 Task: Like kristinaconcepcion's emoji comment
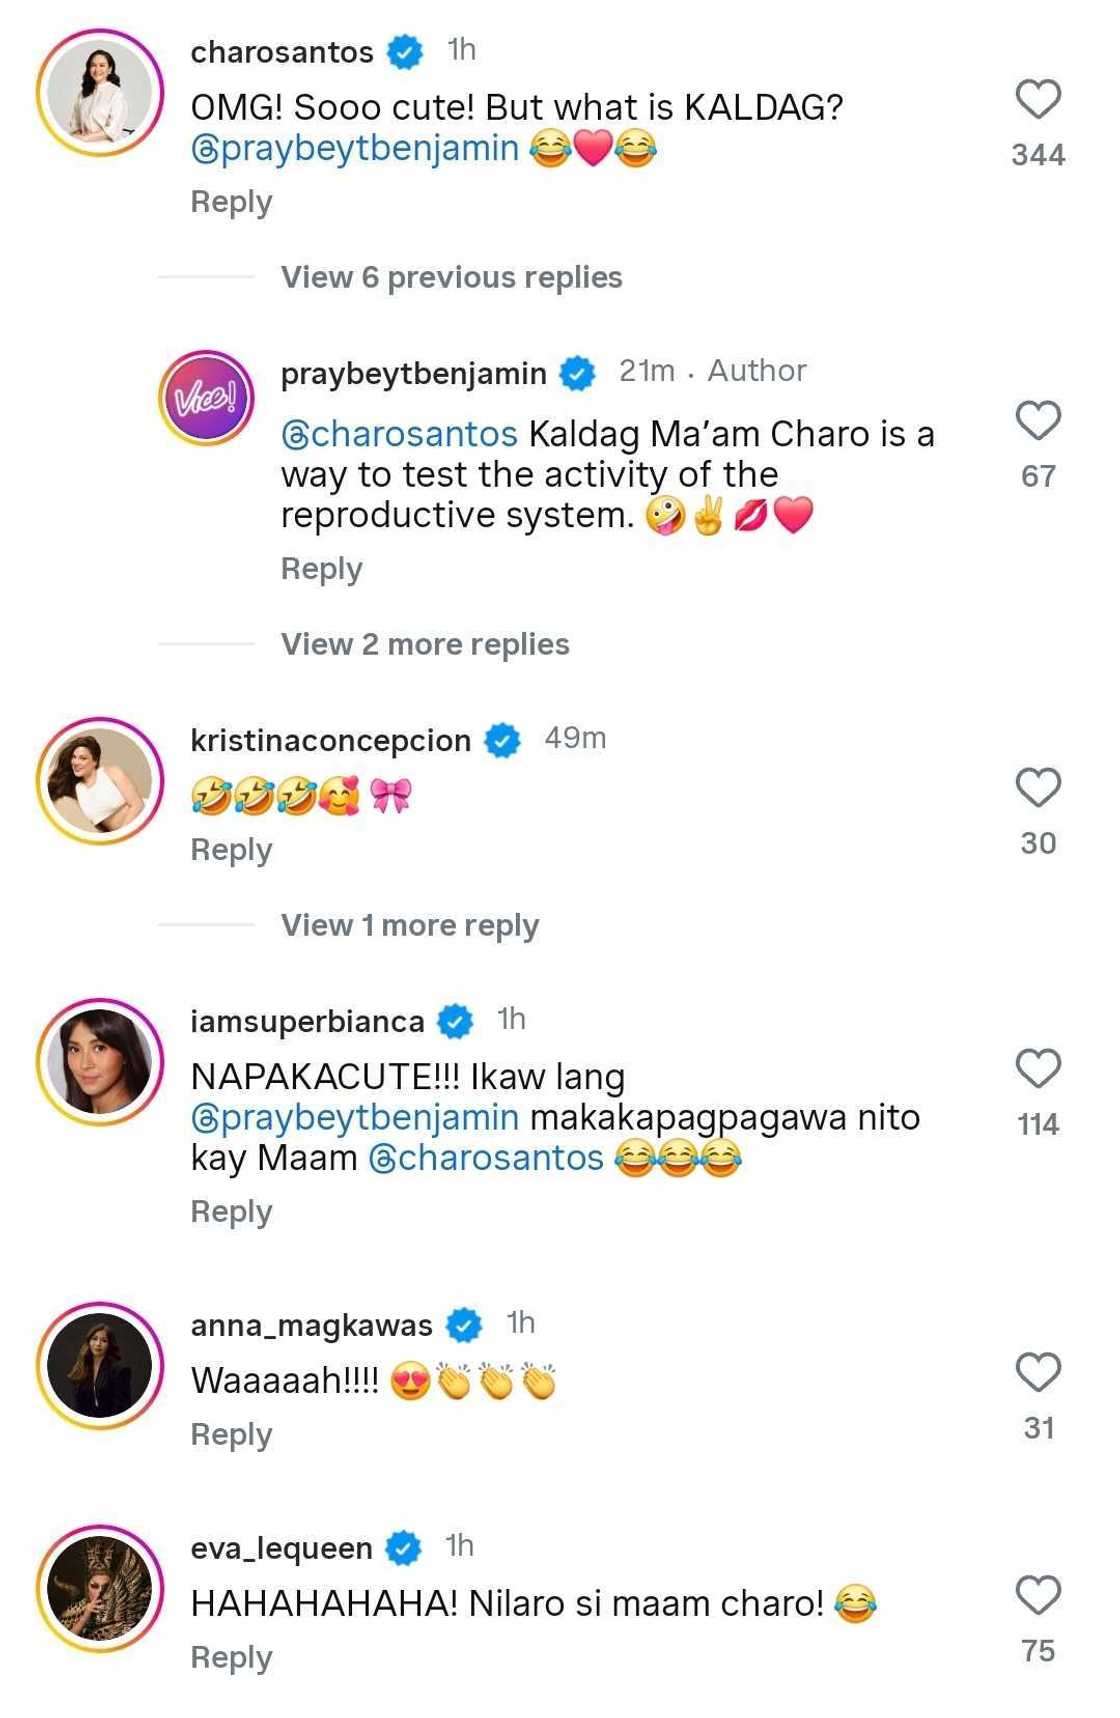tap(1038, 788)
